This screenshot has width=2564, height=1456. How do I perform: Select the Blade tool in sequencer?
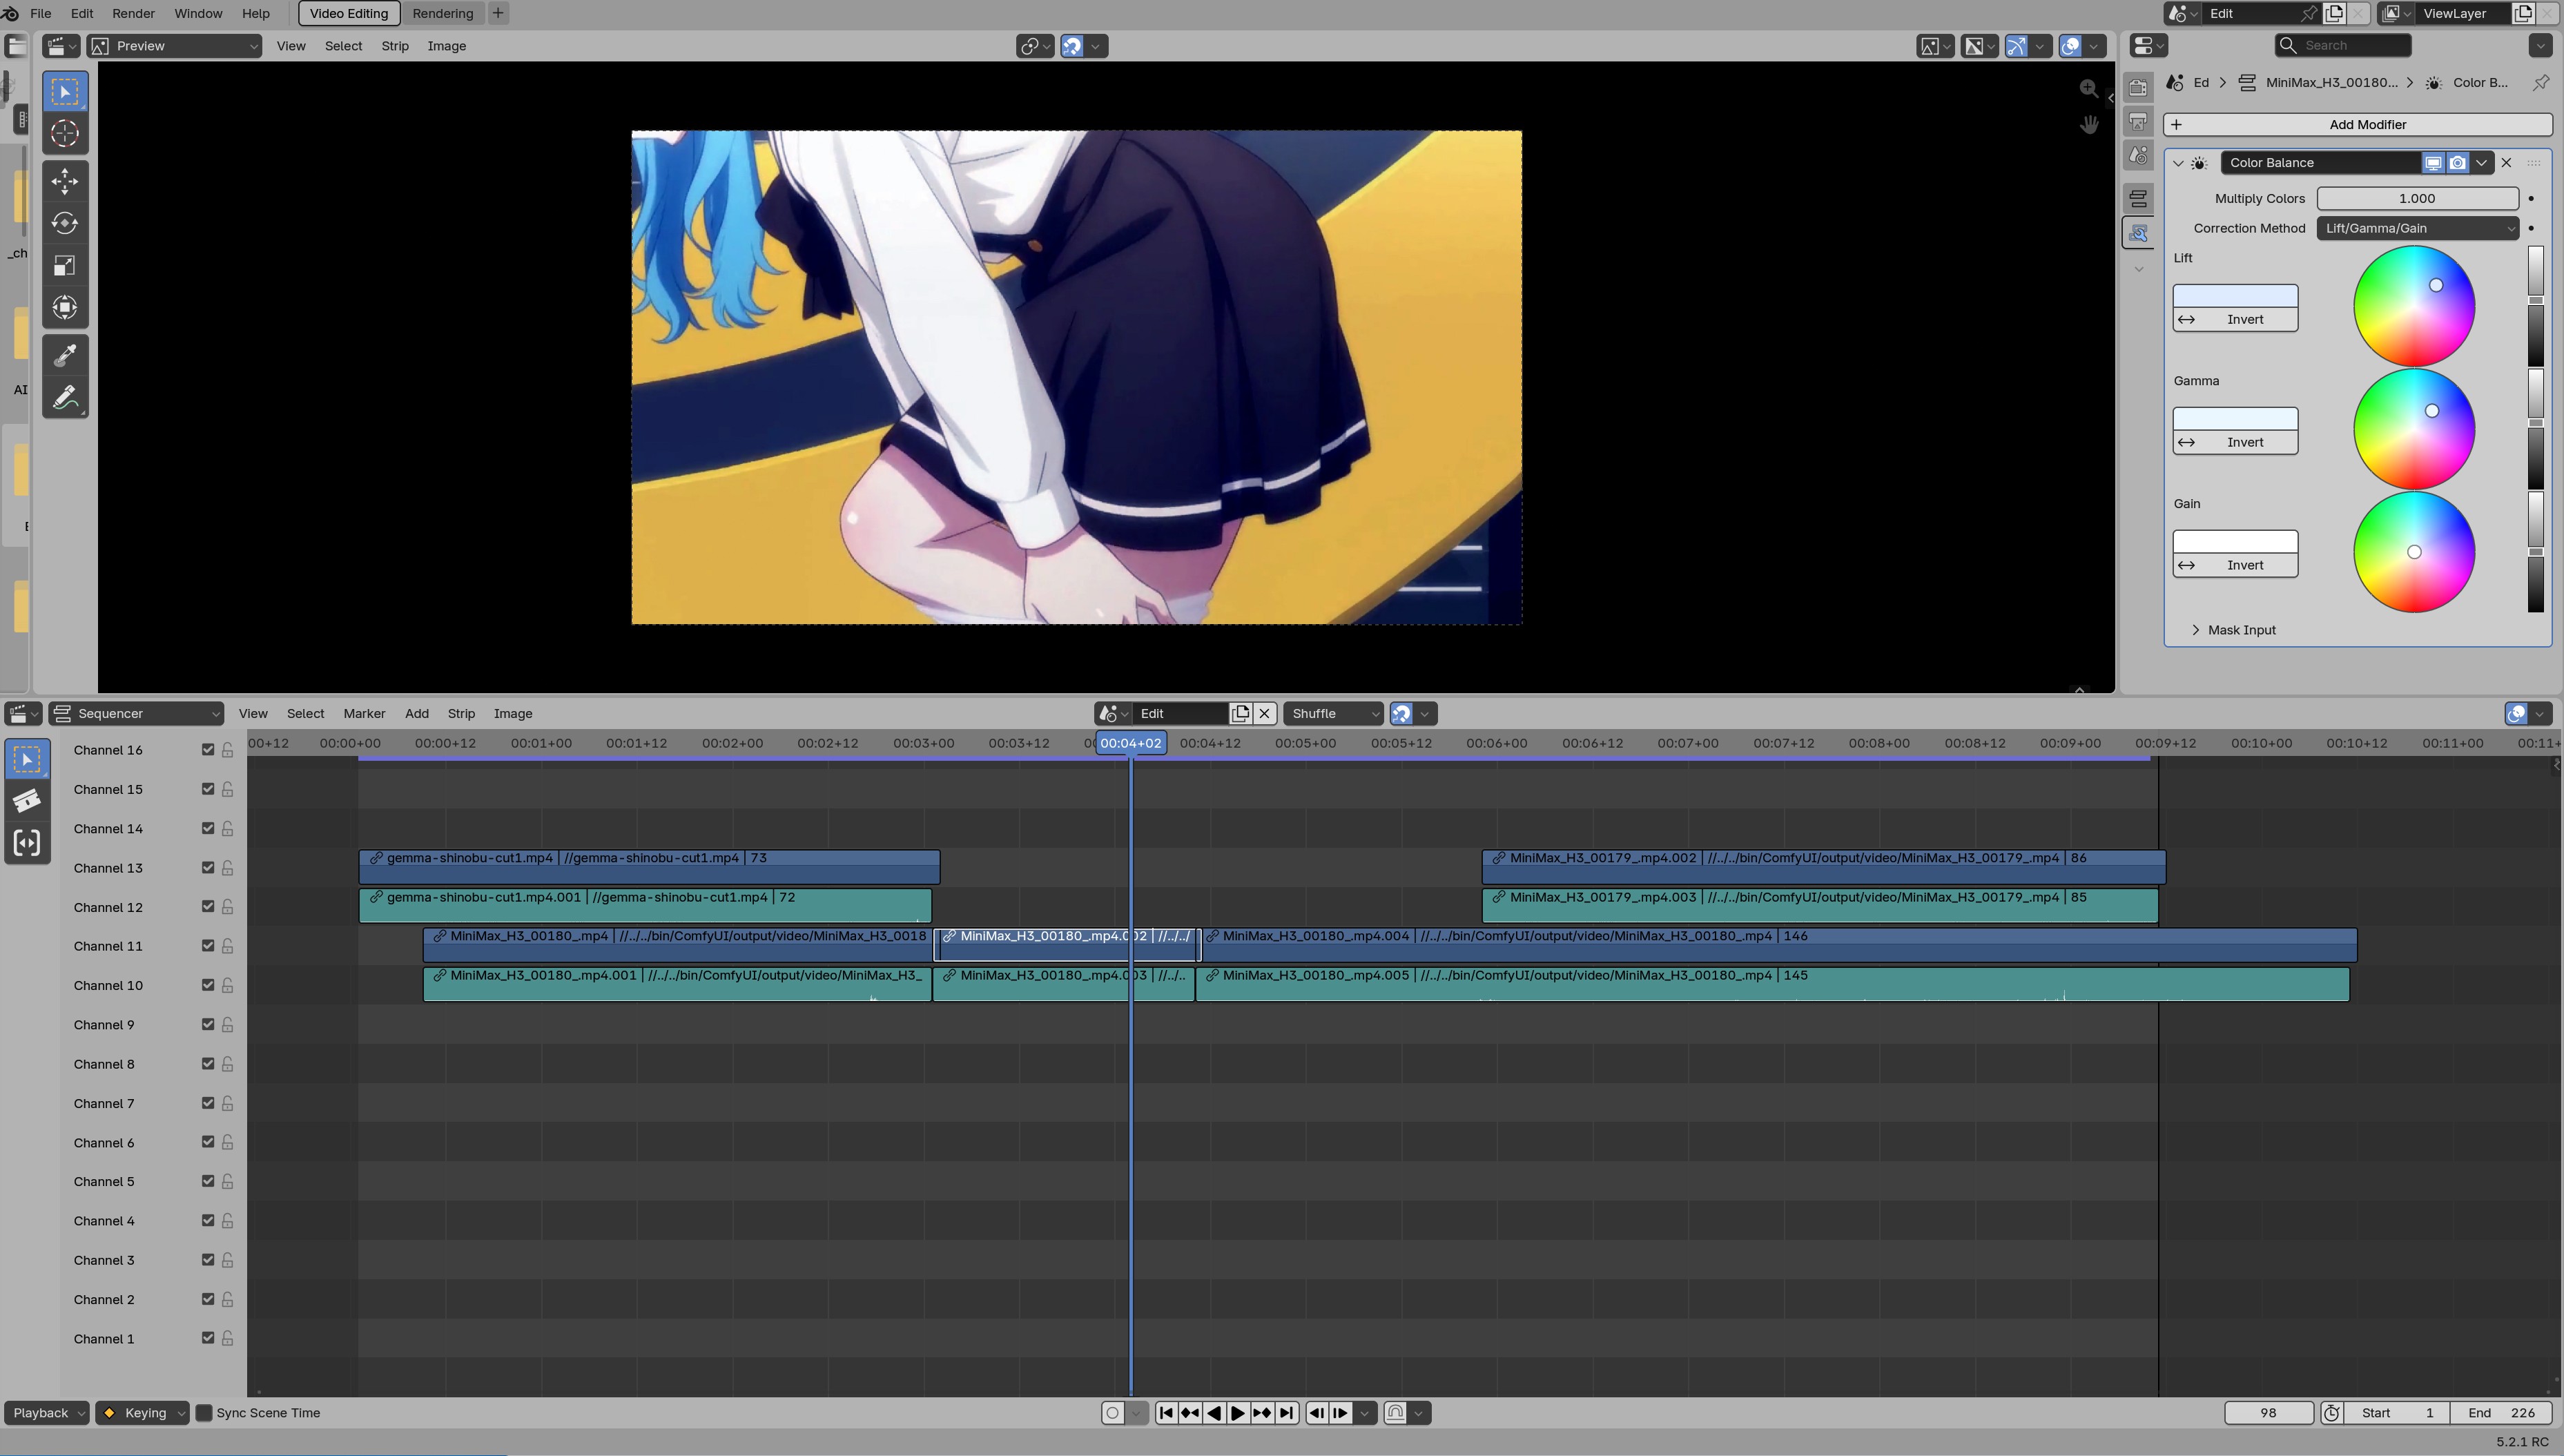pyautogui.click(x=27, y=801)
